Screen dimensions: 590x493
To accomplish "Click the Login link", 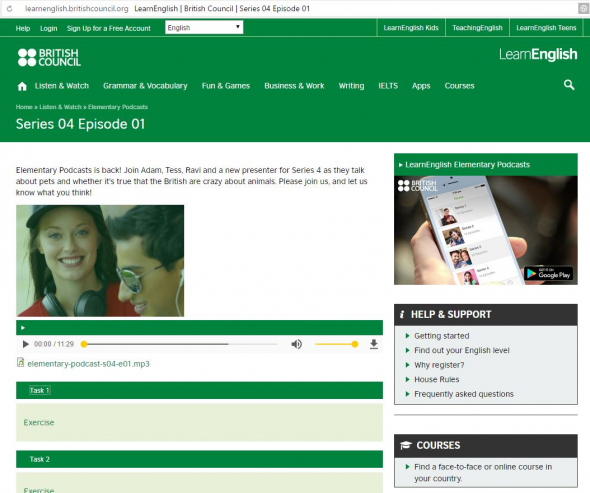I will click(49, 28).
